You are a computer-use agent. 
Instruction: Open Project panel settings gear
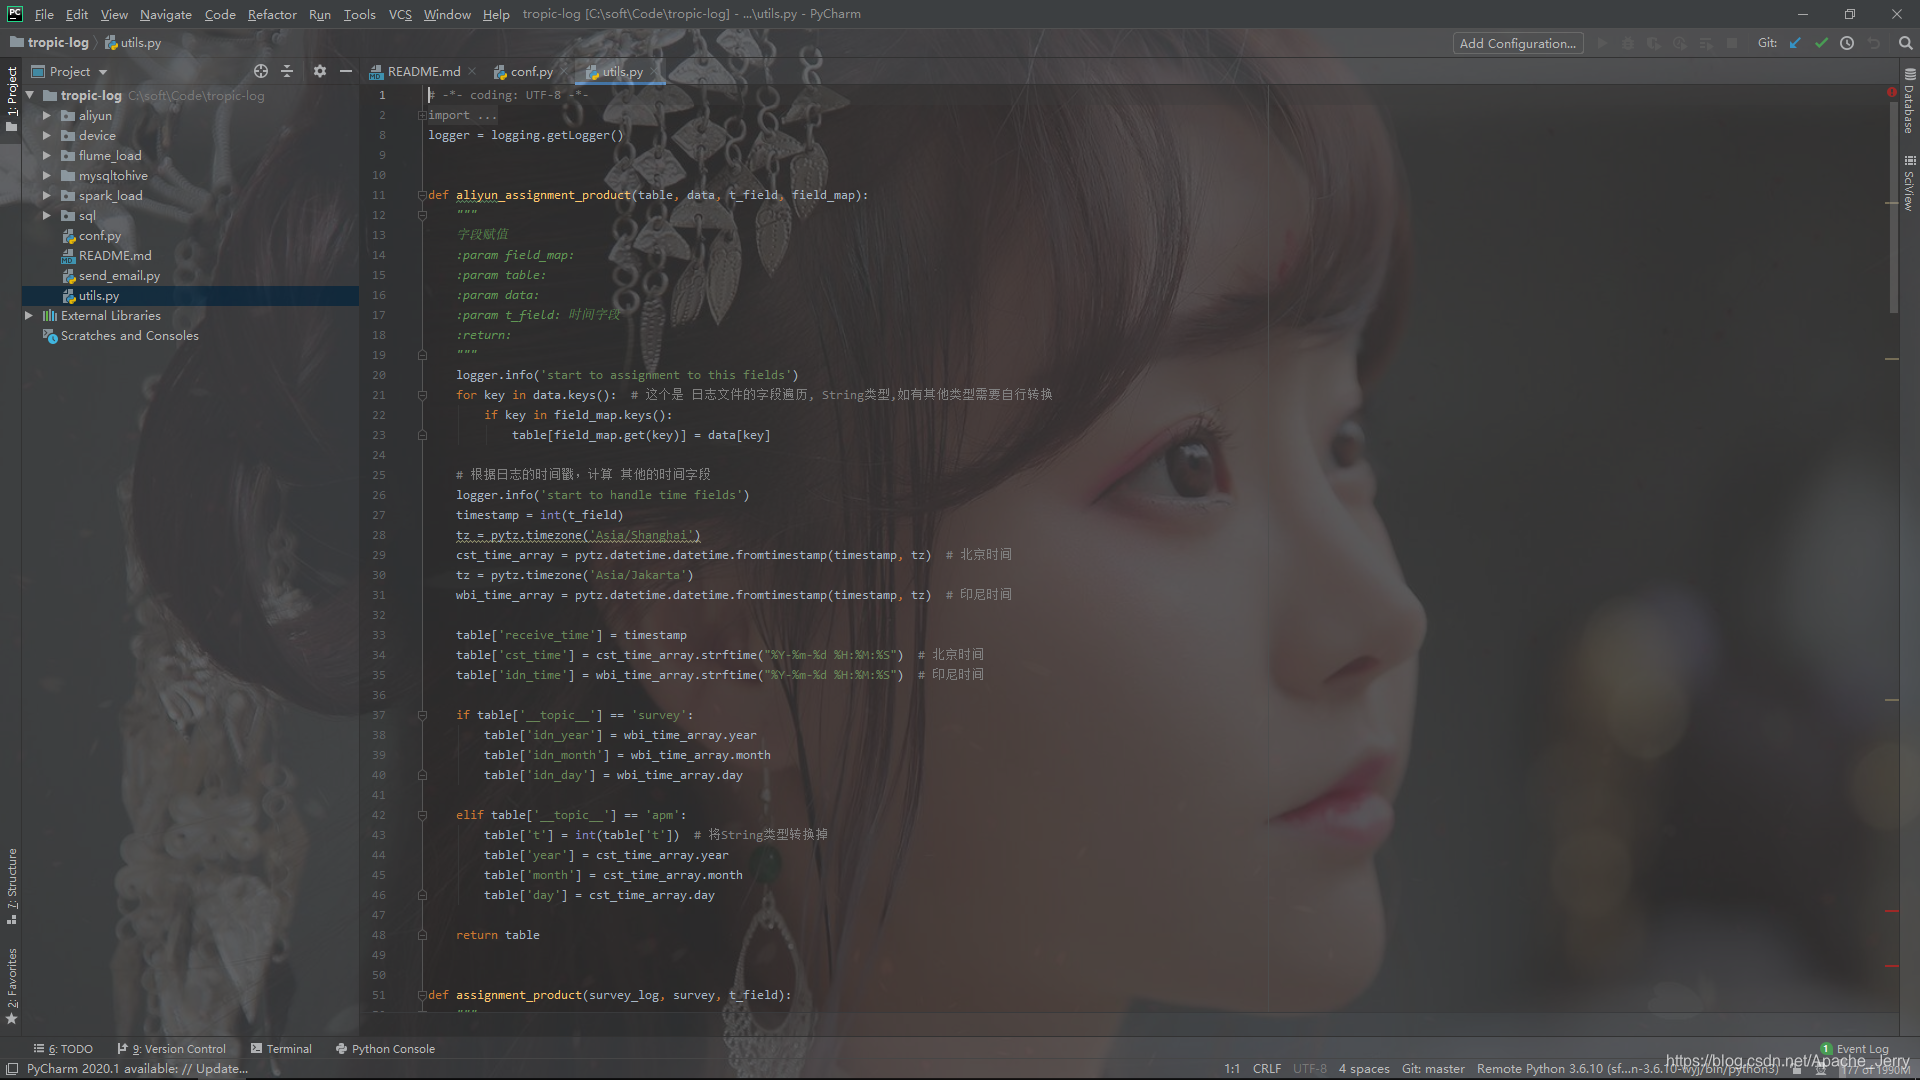(x=320, y=71)
